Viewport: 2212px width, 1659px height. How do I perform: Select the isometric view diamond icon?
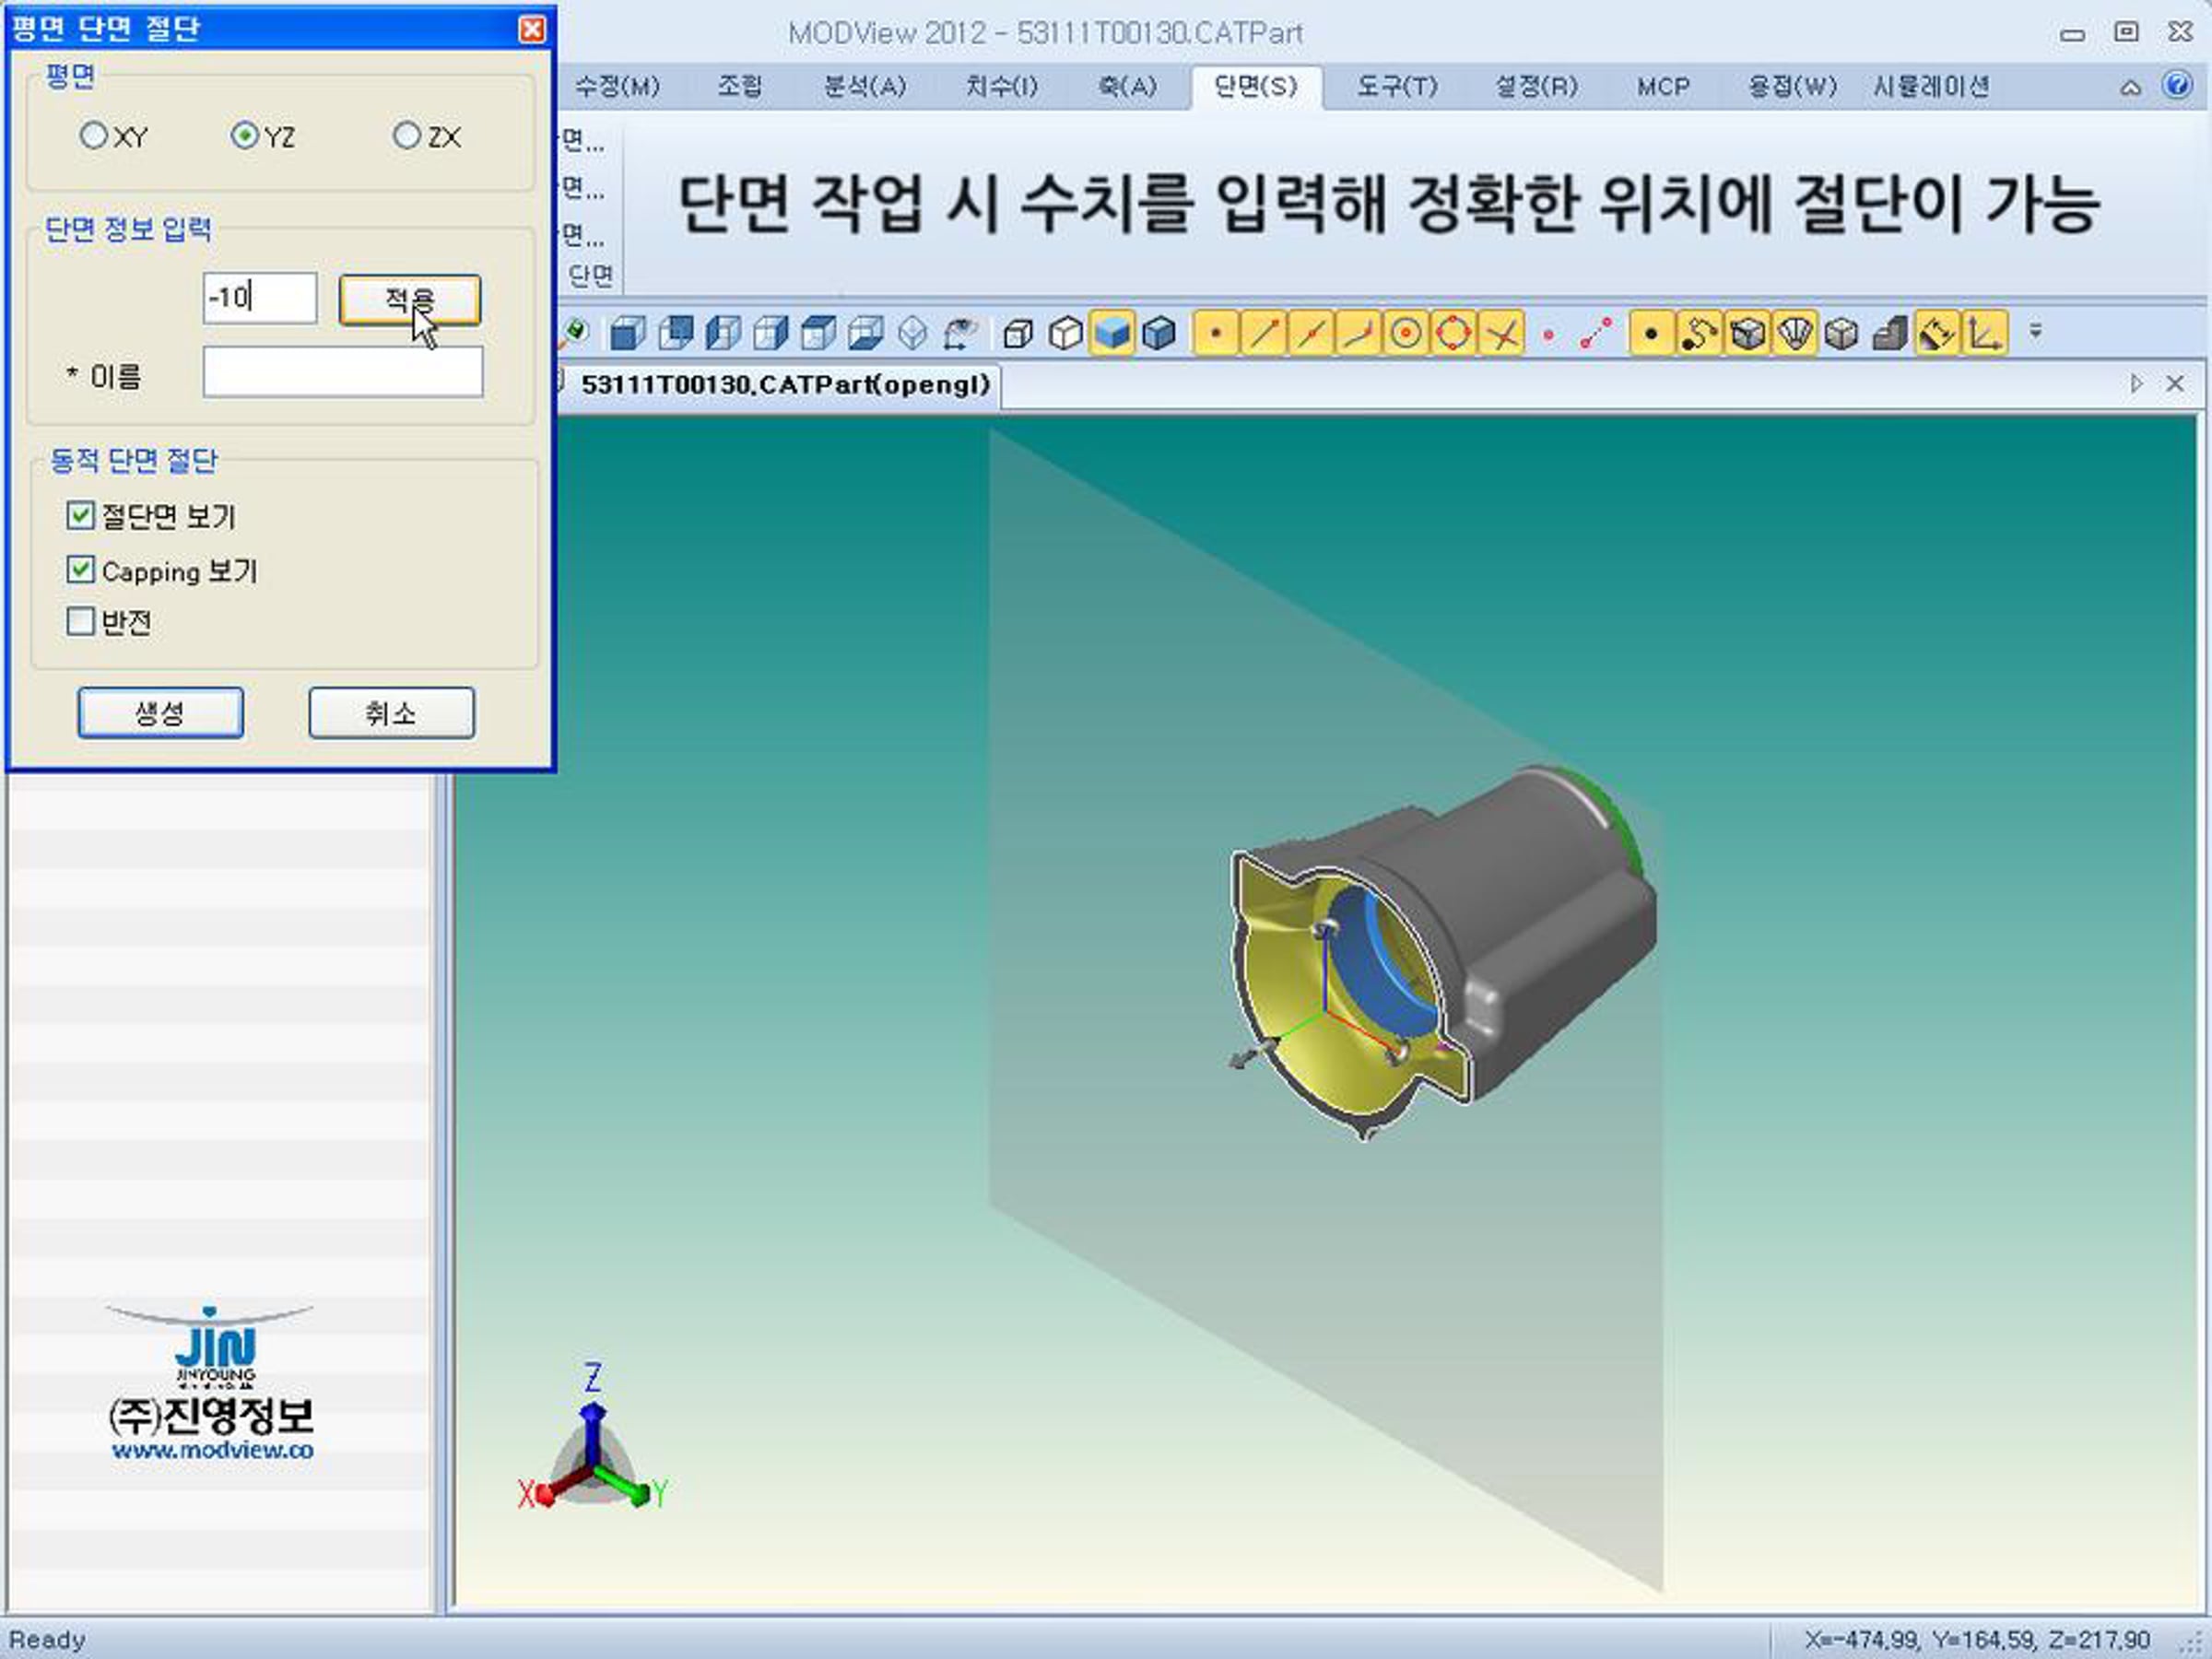[x=912, y=333]
